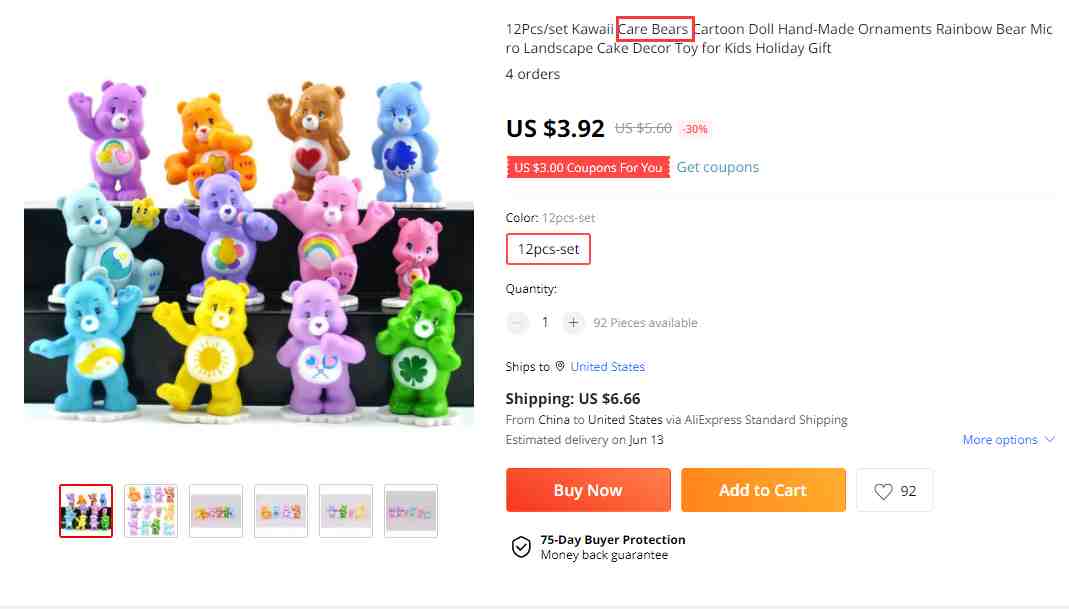Screen dimensions: 1069x609
Task: Click the location pin icon beside Ships to
Action: tap(560, 366)
